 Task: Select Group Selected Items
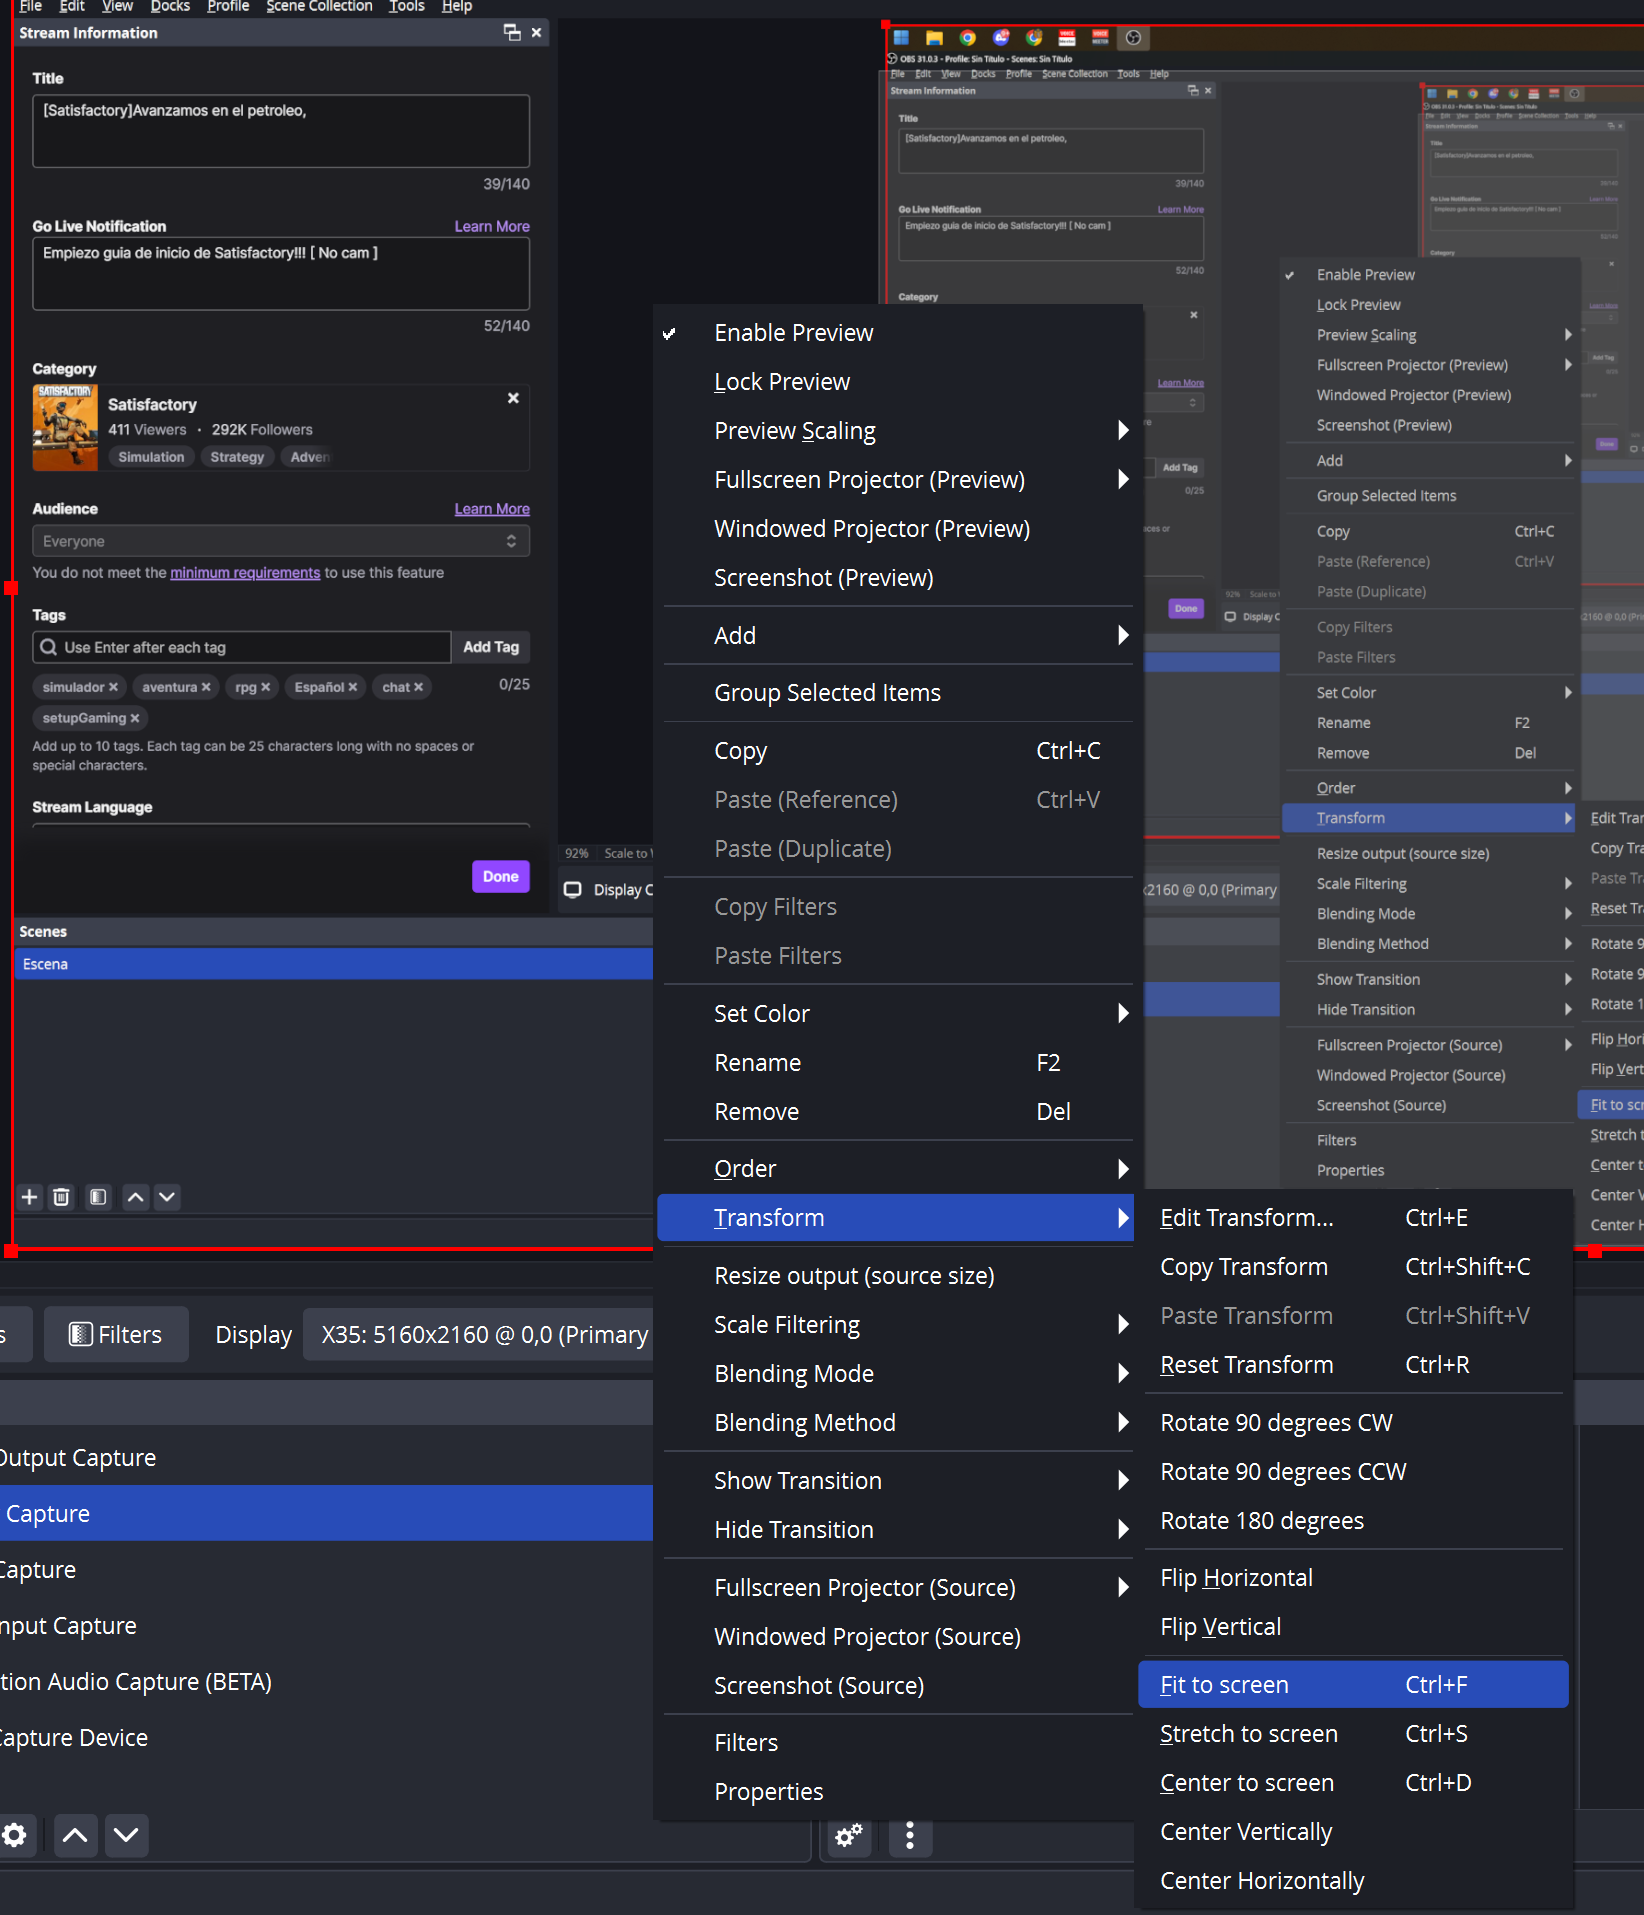coord(894,693)
